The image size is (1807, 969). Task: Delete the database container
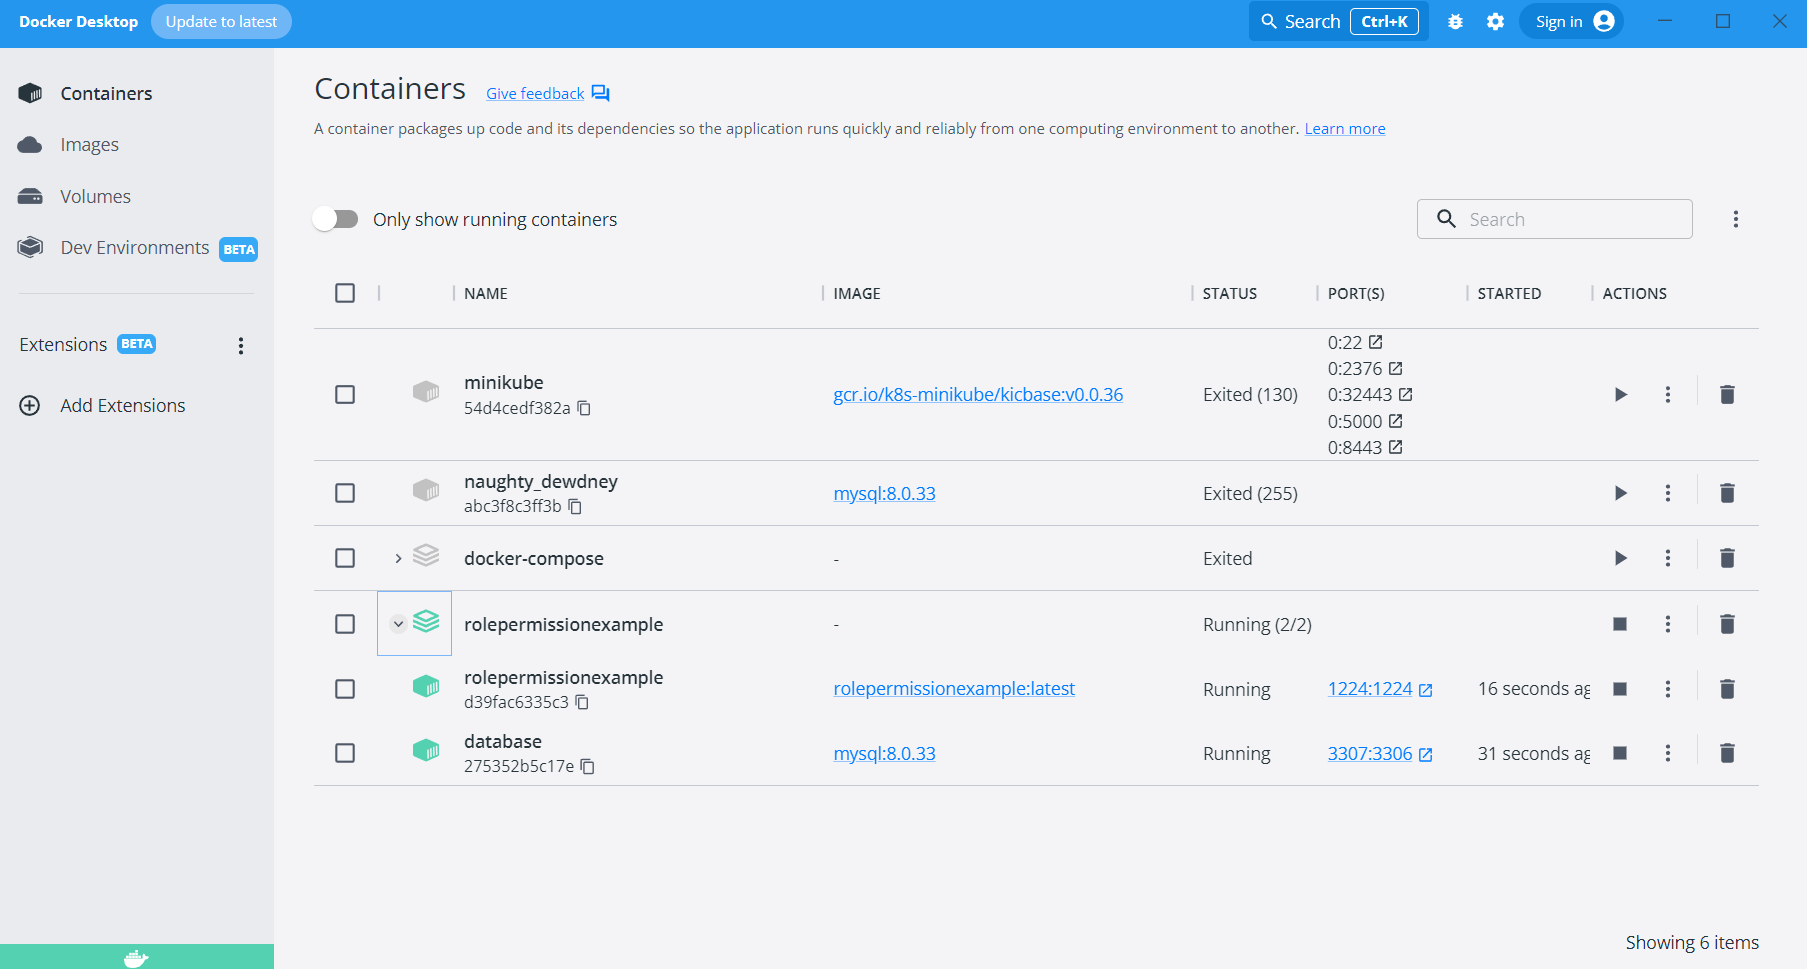(x=1727, y=753)
